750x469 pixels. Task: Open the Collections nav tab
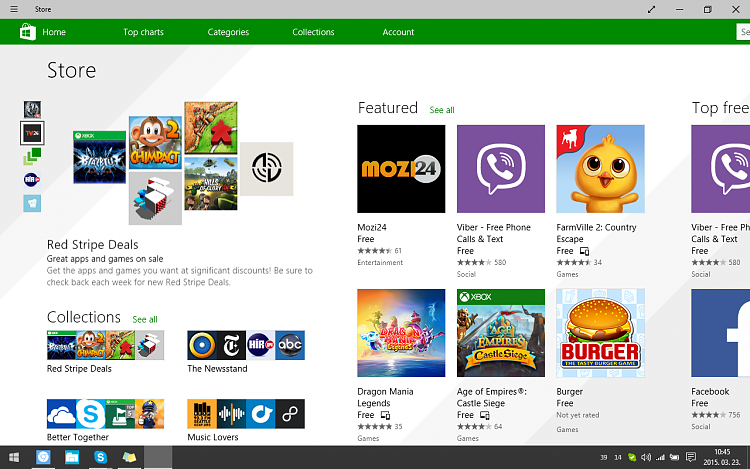click(x=313, y=32)
